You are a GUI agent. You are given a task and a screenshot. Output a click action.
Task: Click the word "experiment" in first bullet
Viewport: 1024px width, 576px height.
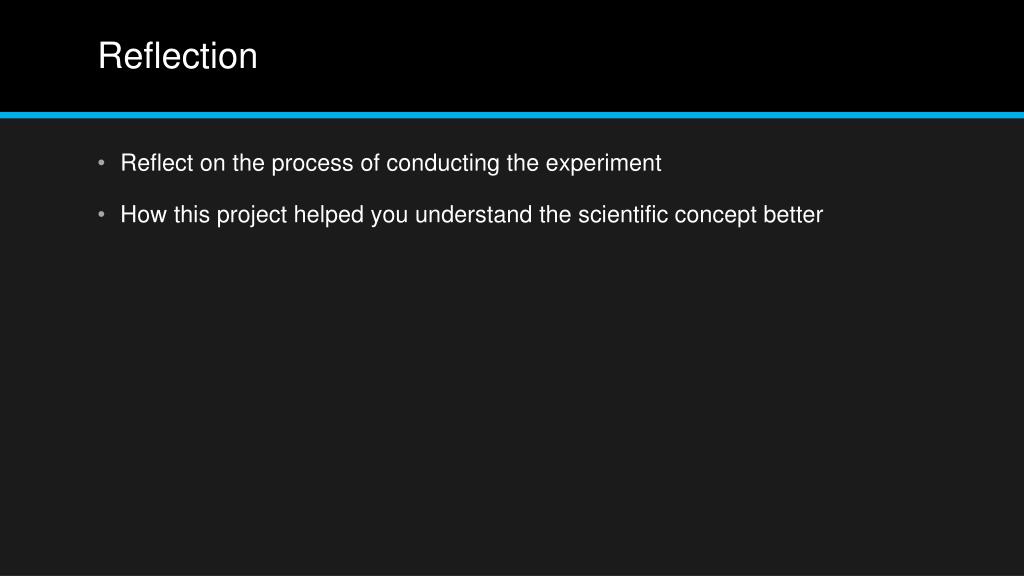point(603,164)
